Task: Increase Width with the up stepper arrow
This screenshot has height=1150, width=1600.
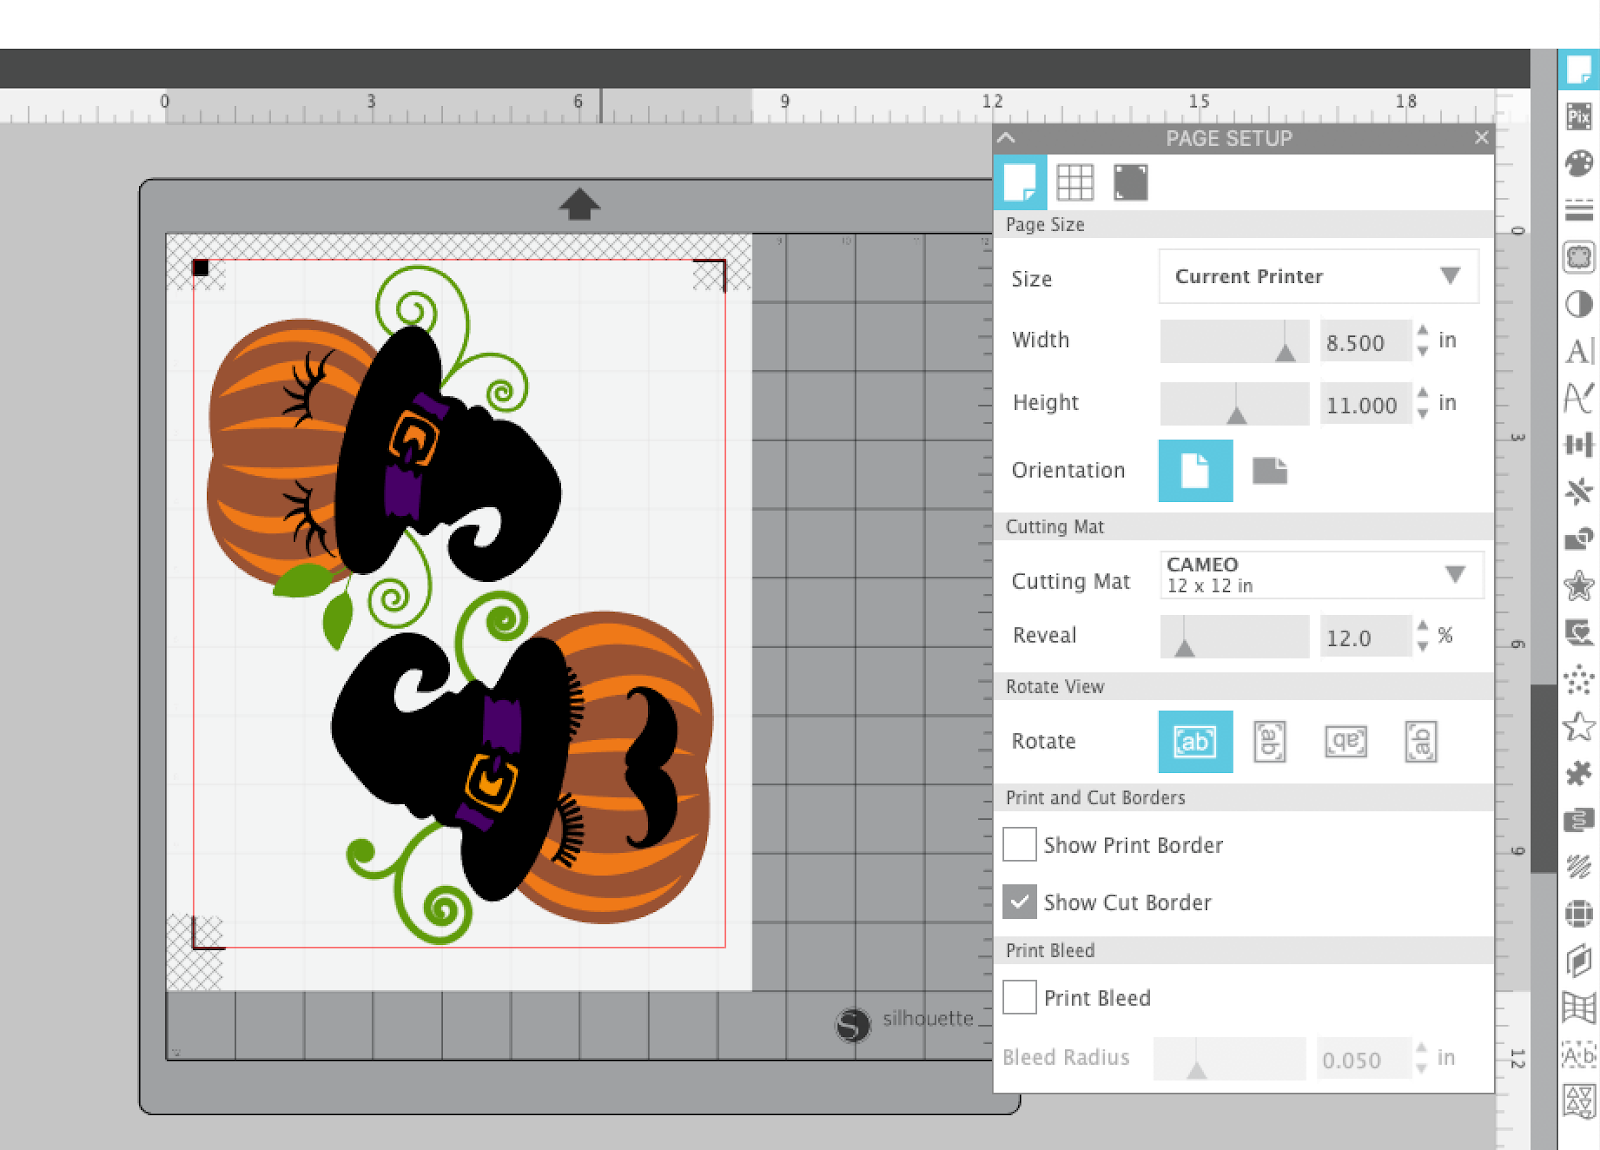Action: tap(1422, 330)
